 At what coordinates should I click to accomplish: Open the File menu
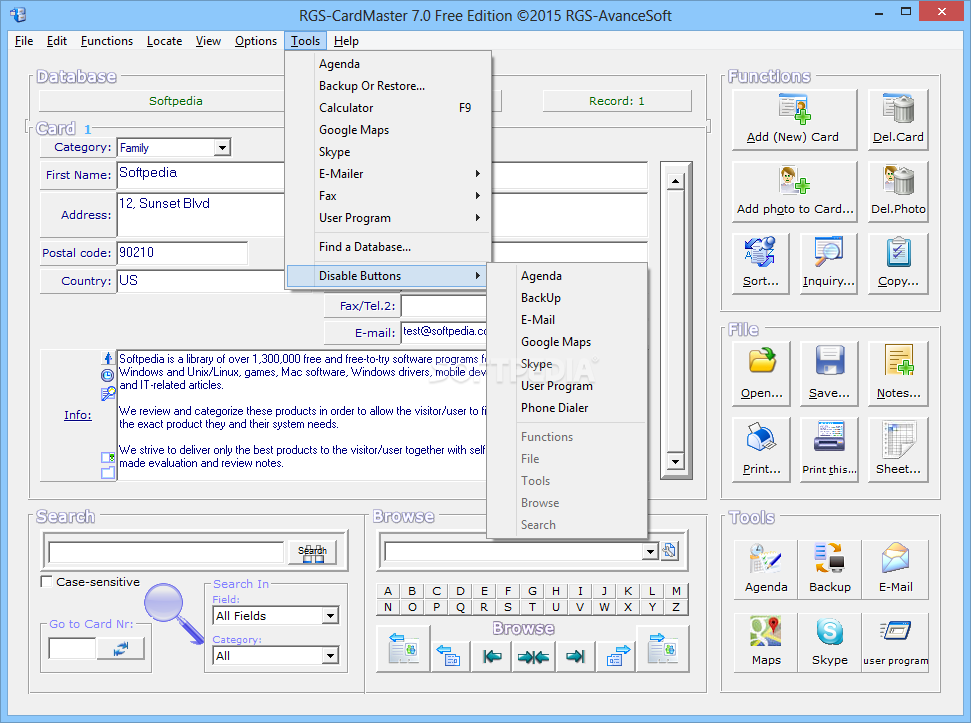click(x=24, y=41)
